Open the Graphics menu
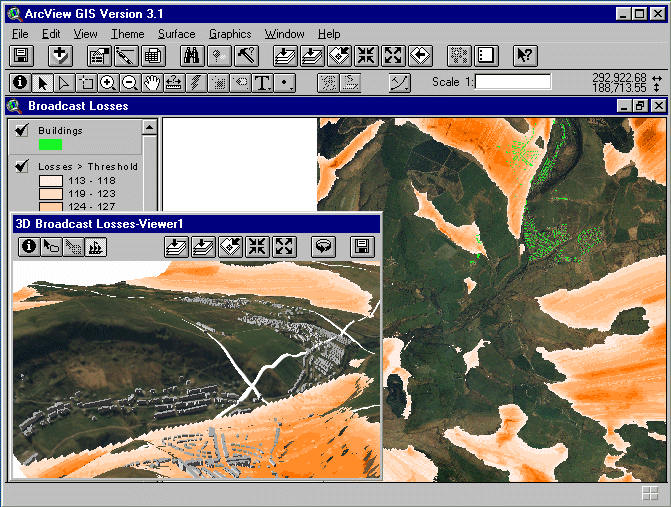 [x=230, y=34]
